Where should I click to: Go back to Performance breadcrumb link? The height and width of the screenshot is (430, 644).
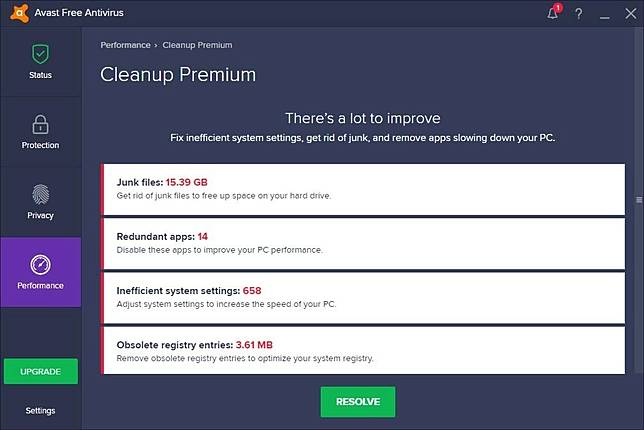coord(125,45)
